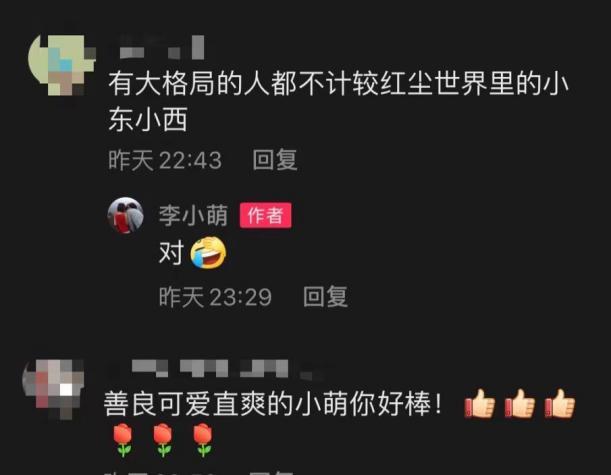The image size is (611, 475).
Task: Reply to 李小萌's 23:29 comment
Action: [x=326, y=297]
